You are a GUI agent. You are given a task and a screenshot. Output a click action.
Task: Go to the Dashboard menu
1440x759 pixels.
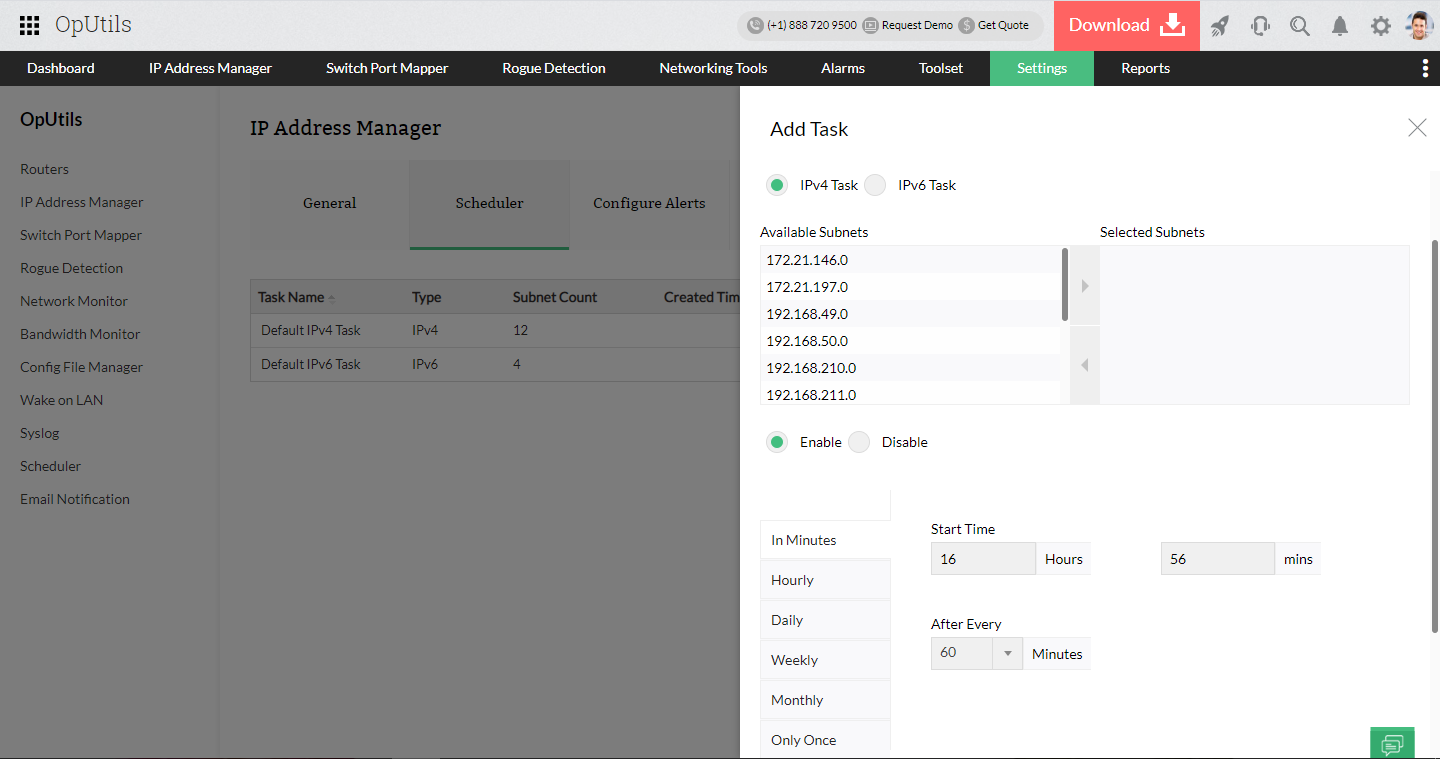[x=61, y=68]
